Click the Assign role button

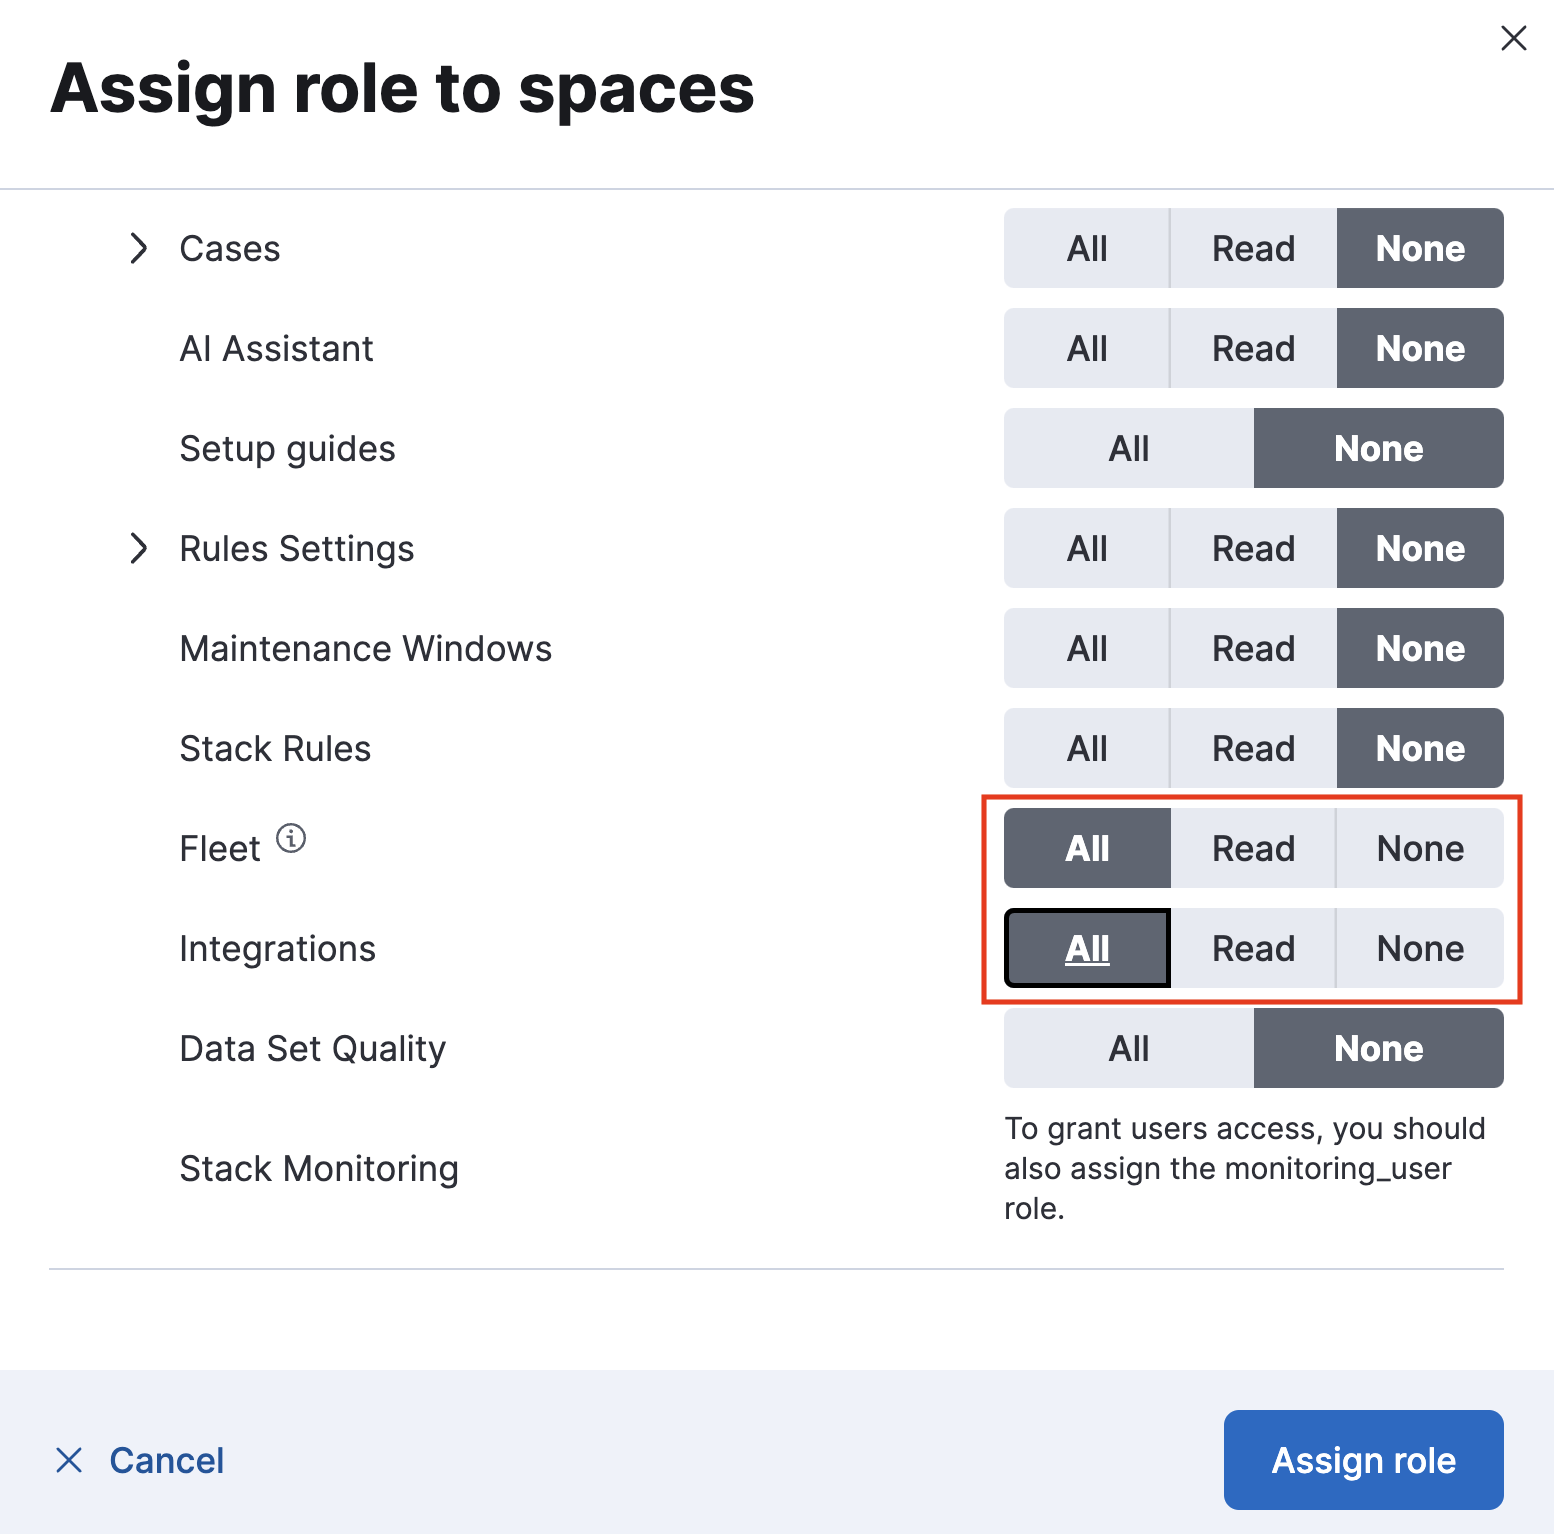click(x=1363, y=1460)
